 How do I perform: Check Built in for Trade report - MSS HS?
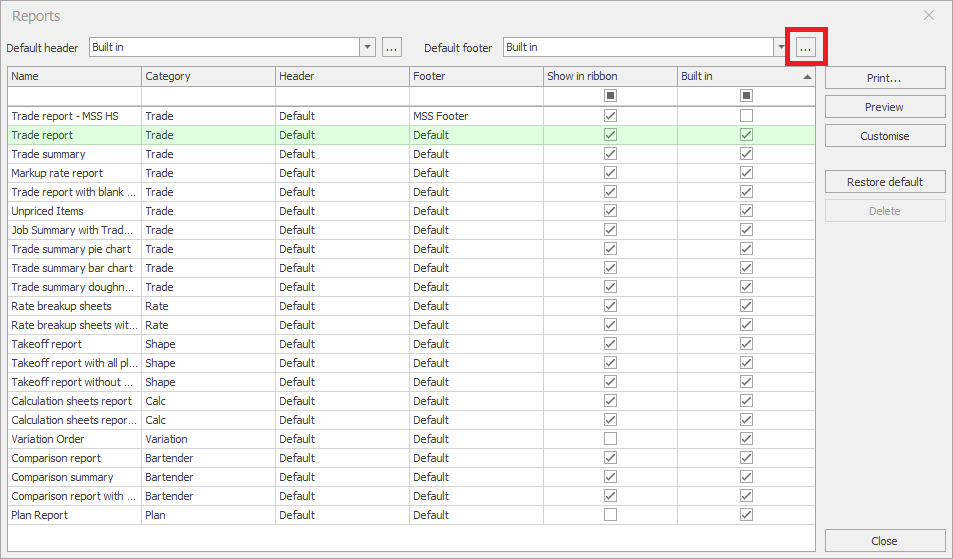(x=746, y=116)
